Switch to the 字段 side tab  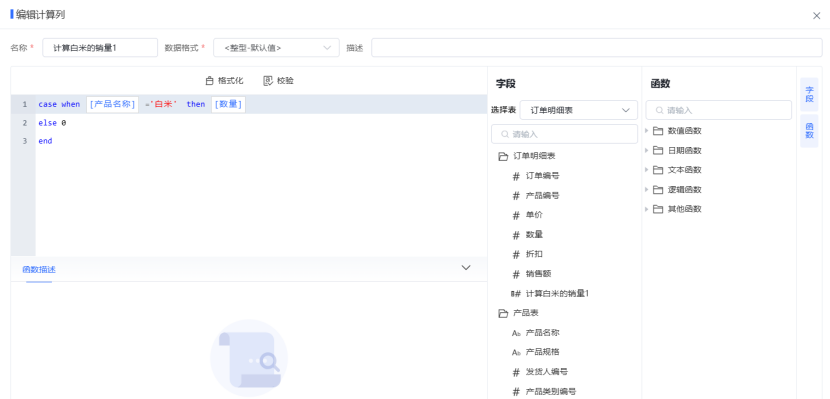(809, 94)
